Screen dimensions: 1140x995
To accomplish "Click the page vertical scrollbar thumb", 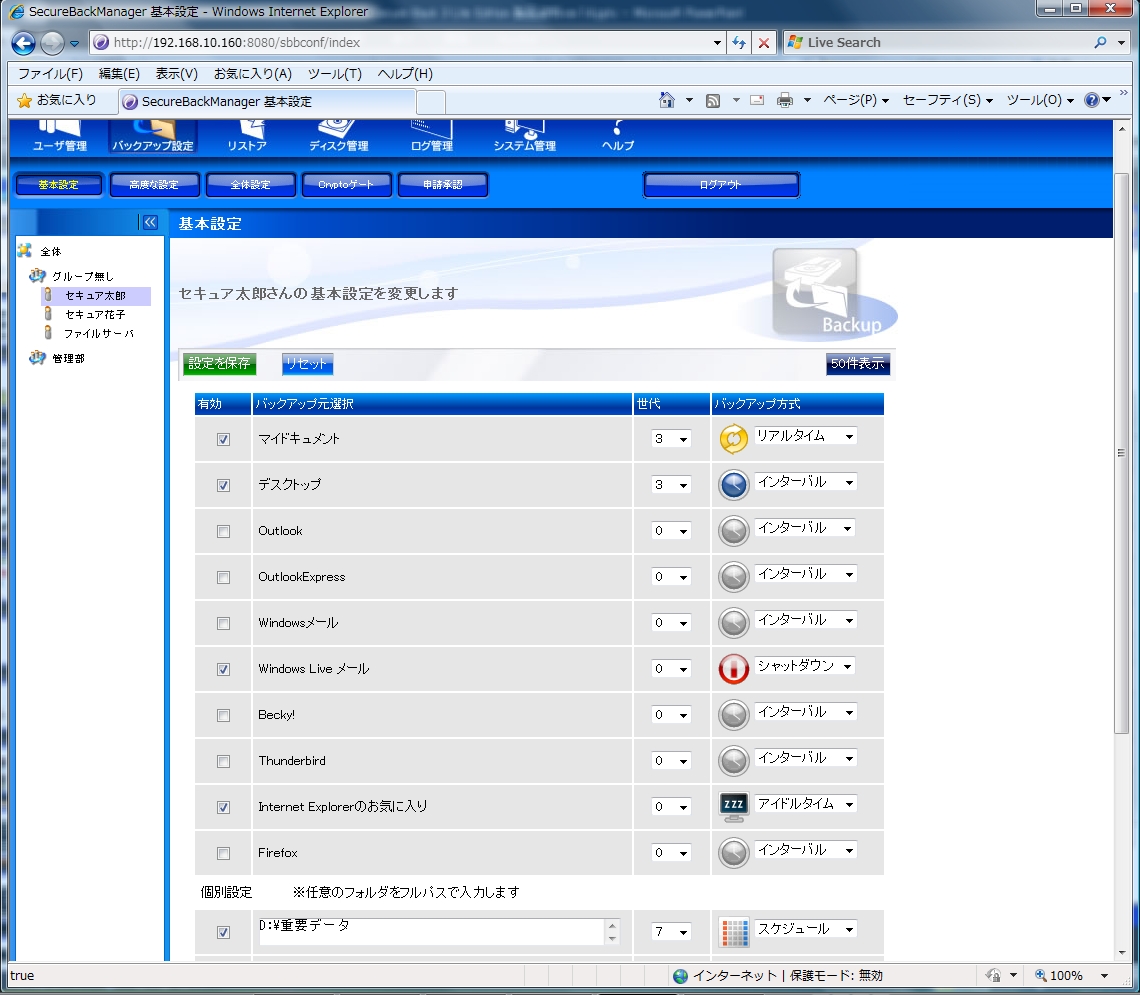I will 1121,452.
